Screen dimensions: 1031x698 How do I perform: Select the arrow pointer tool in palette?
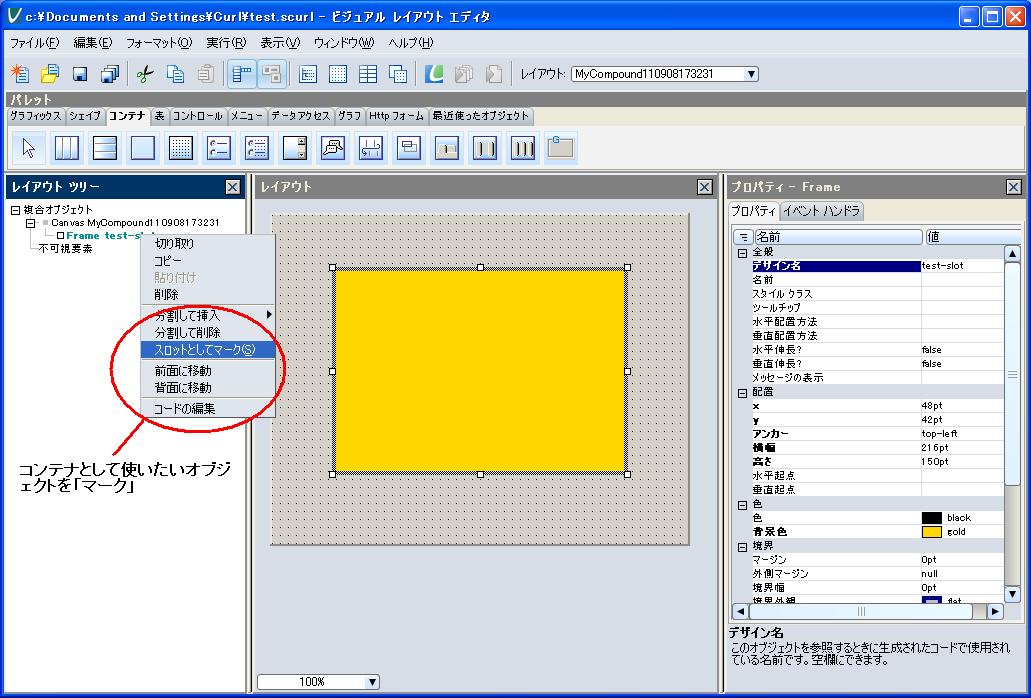point(29,148)
